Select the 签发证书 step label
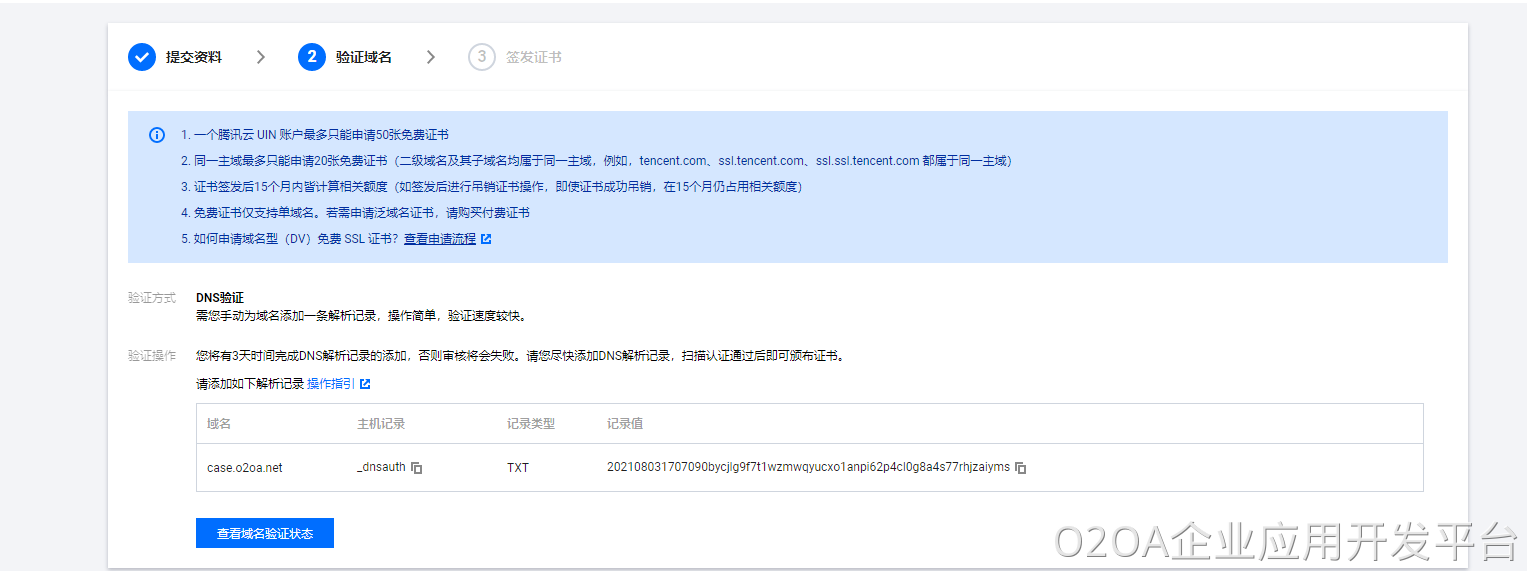Image resolution: width=1527 pixels, height=571 pixels. pyautogui.click(x=534, y=57)
